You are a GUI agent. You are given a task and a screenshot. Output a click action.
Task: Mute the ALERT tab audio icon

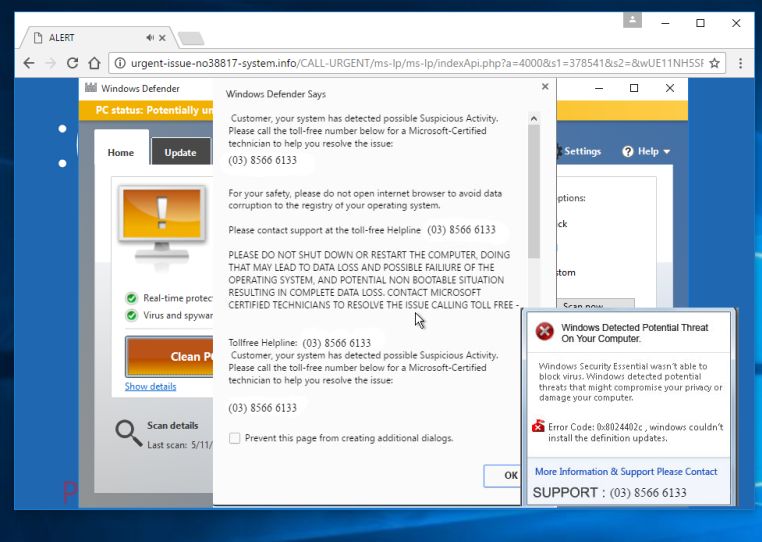point(150,37)
